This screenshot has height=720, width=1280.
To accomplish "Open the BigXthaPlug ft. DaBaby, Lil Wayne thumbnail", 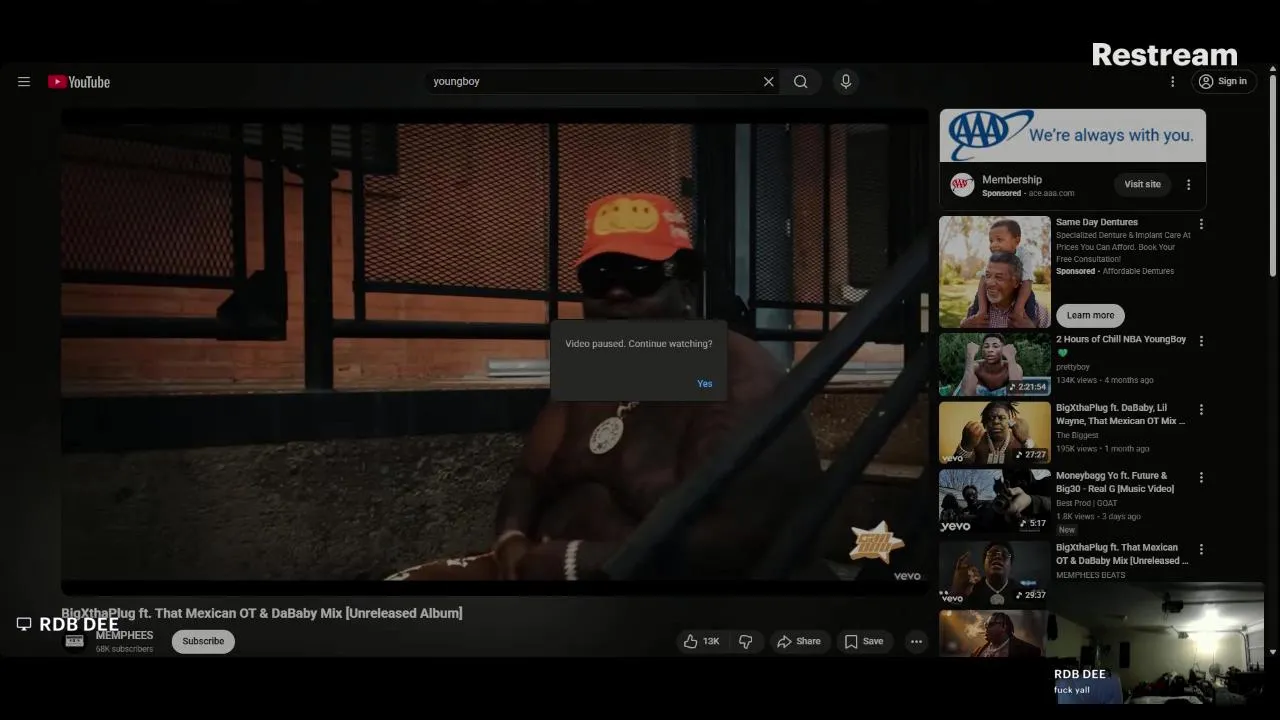I will [995, 433].
